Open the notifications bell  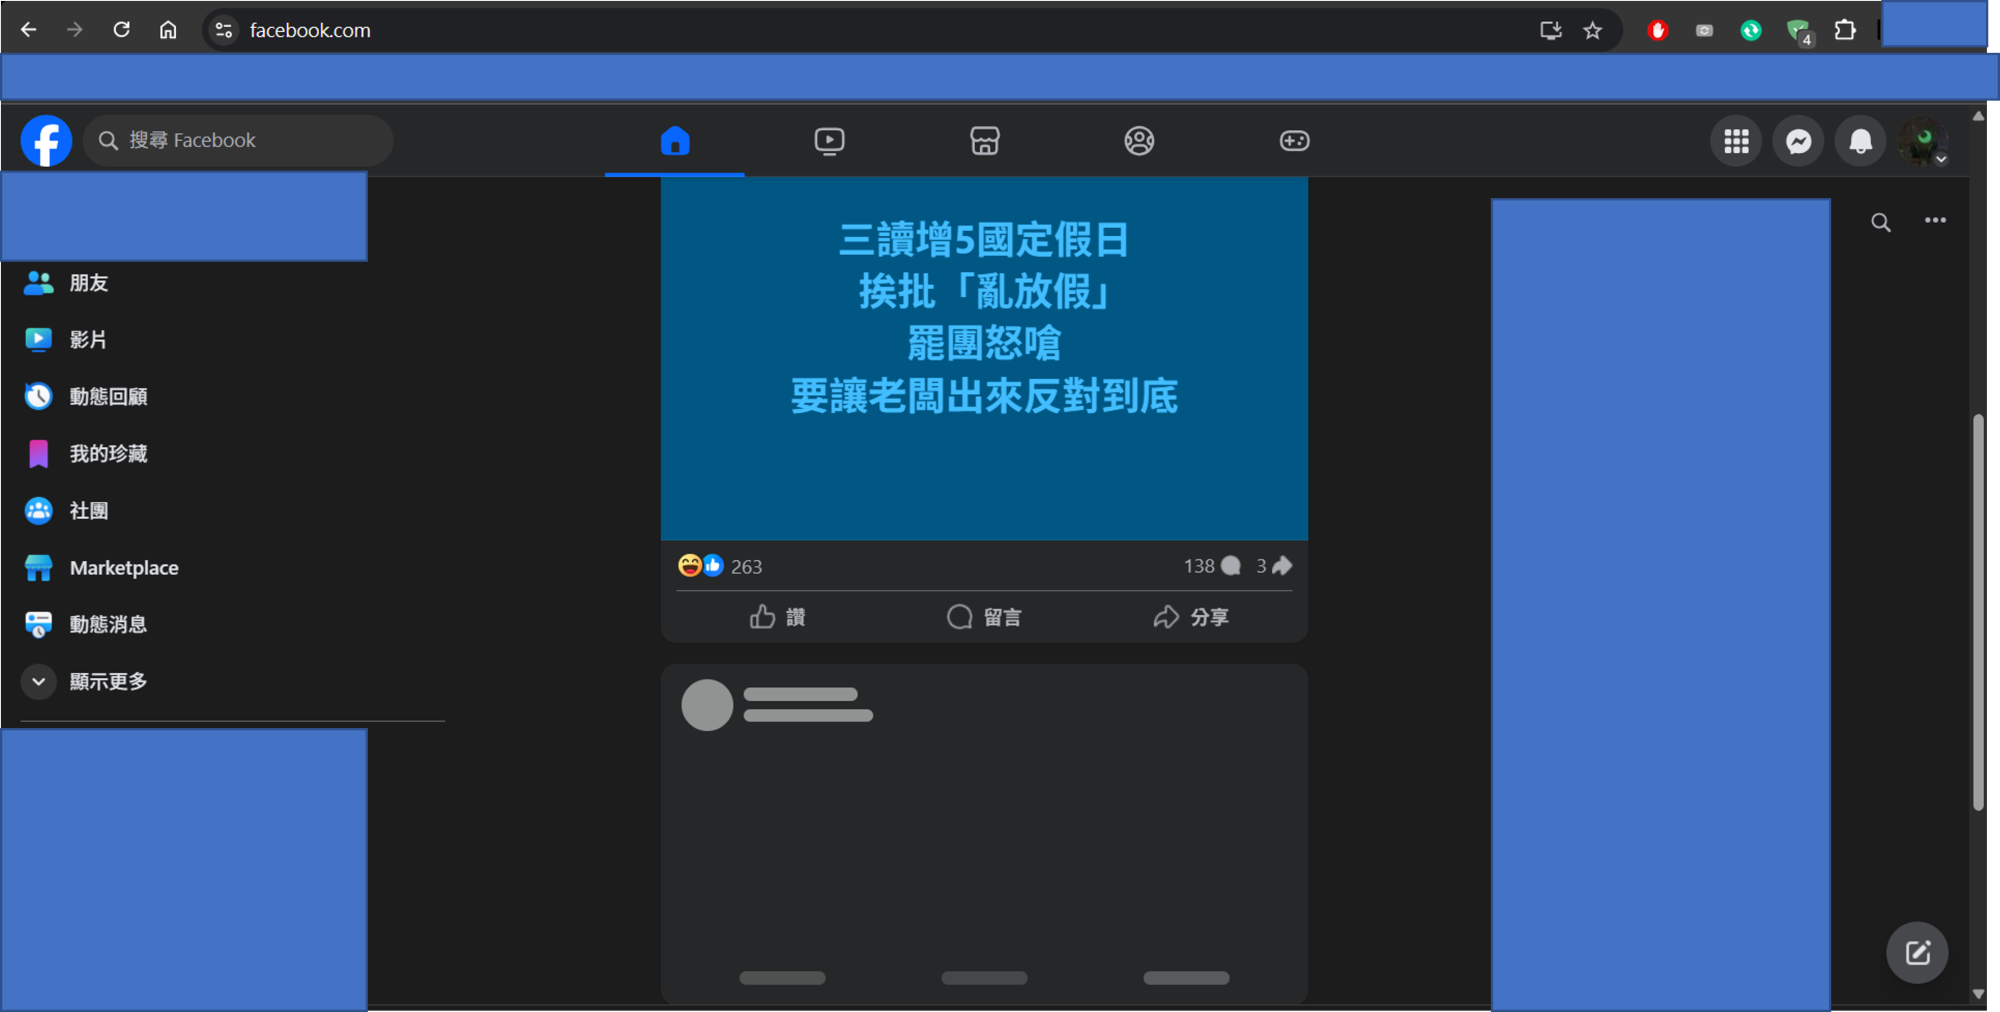click(x=1860, y=141)
